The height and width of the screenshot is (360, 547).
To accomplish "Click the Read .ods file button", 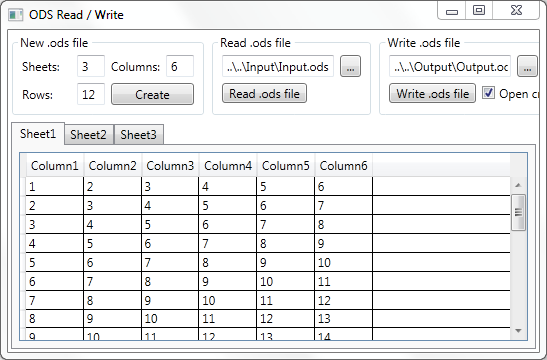I will pyautogui.click(x=264, y=93).
